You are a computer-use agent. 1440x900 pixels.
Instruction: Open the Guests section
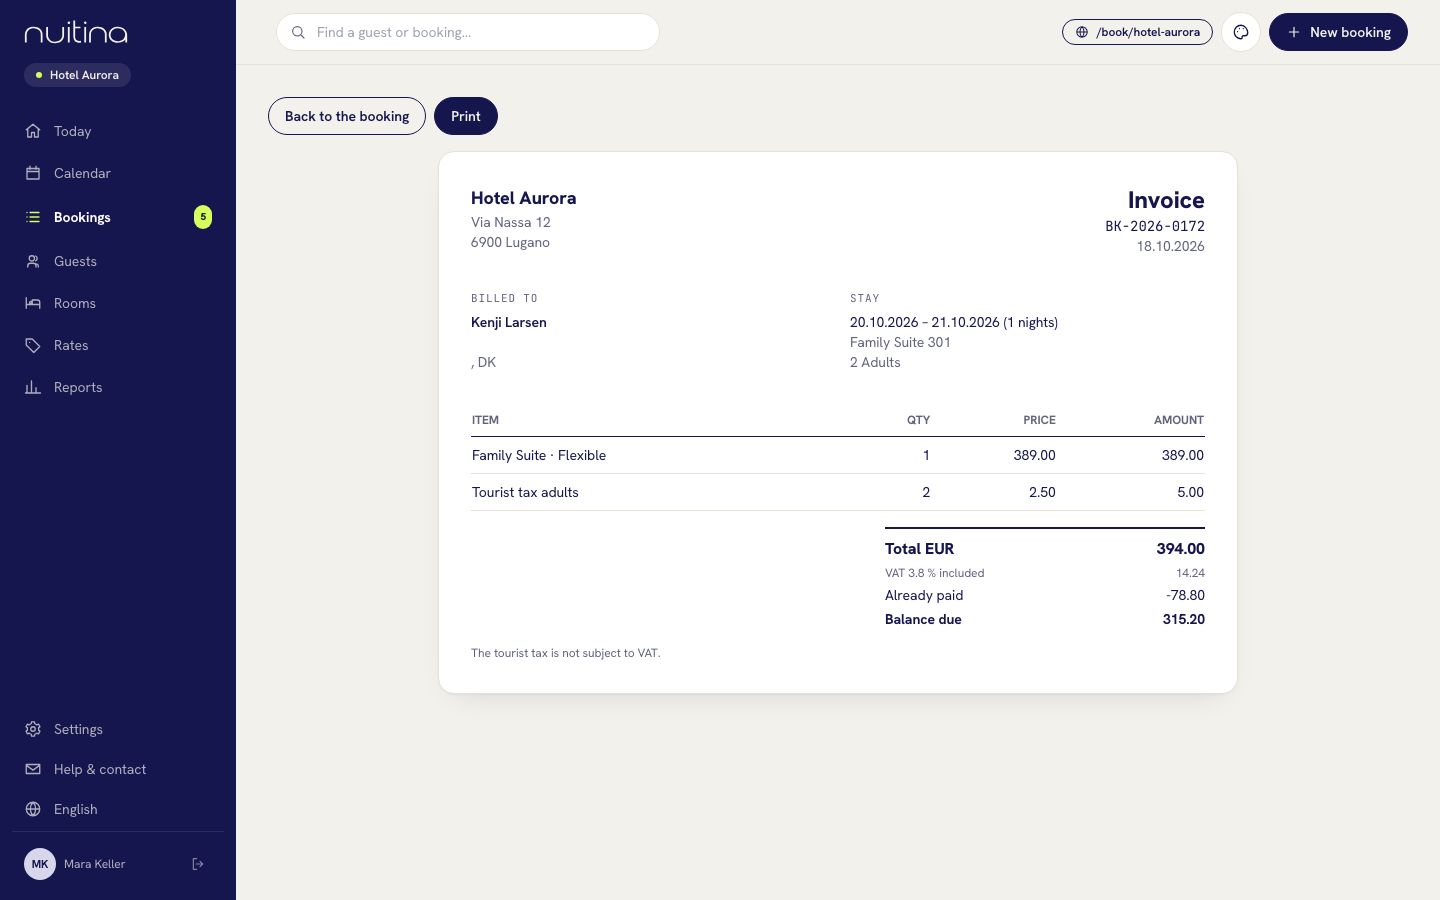(118, 261)
